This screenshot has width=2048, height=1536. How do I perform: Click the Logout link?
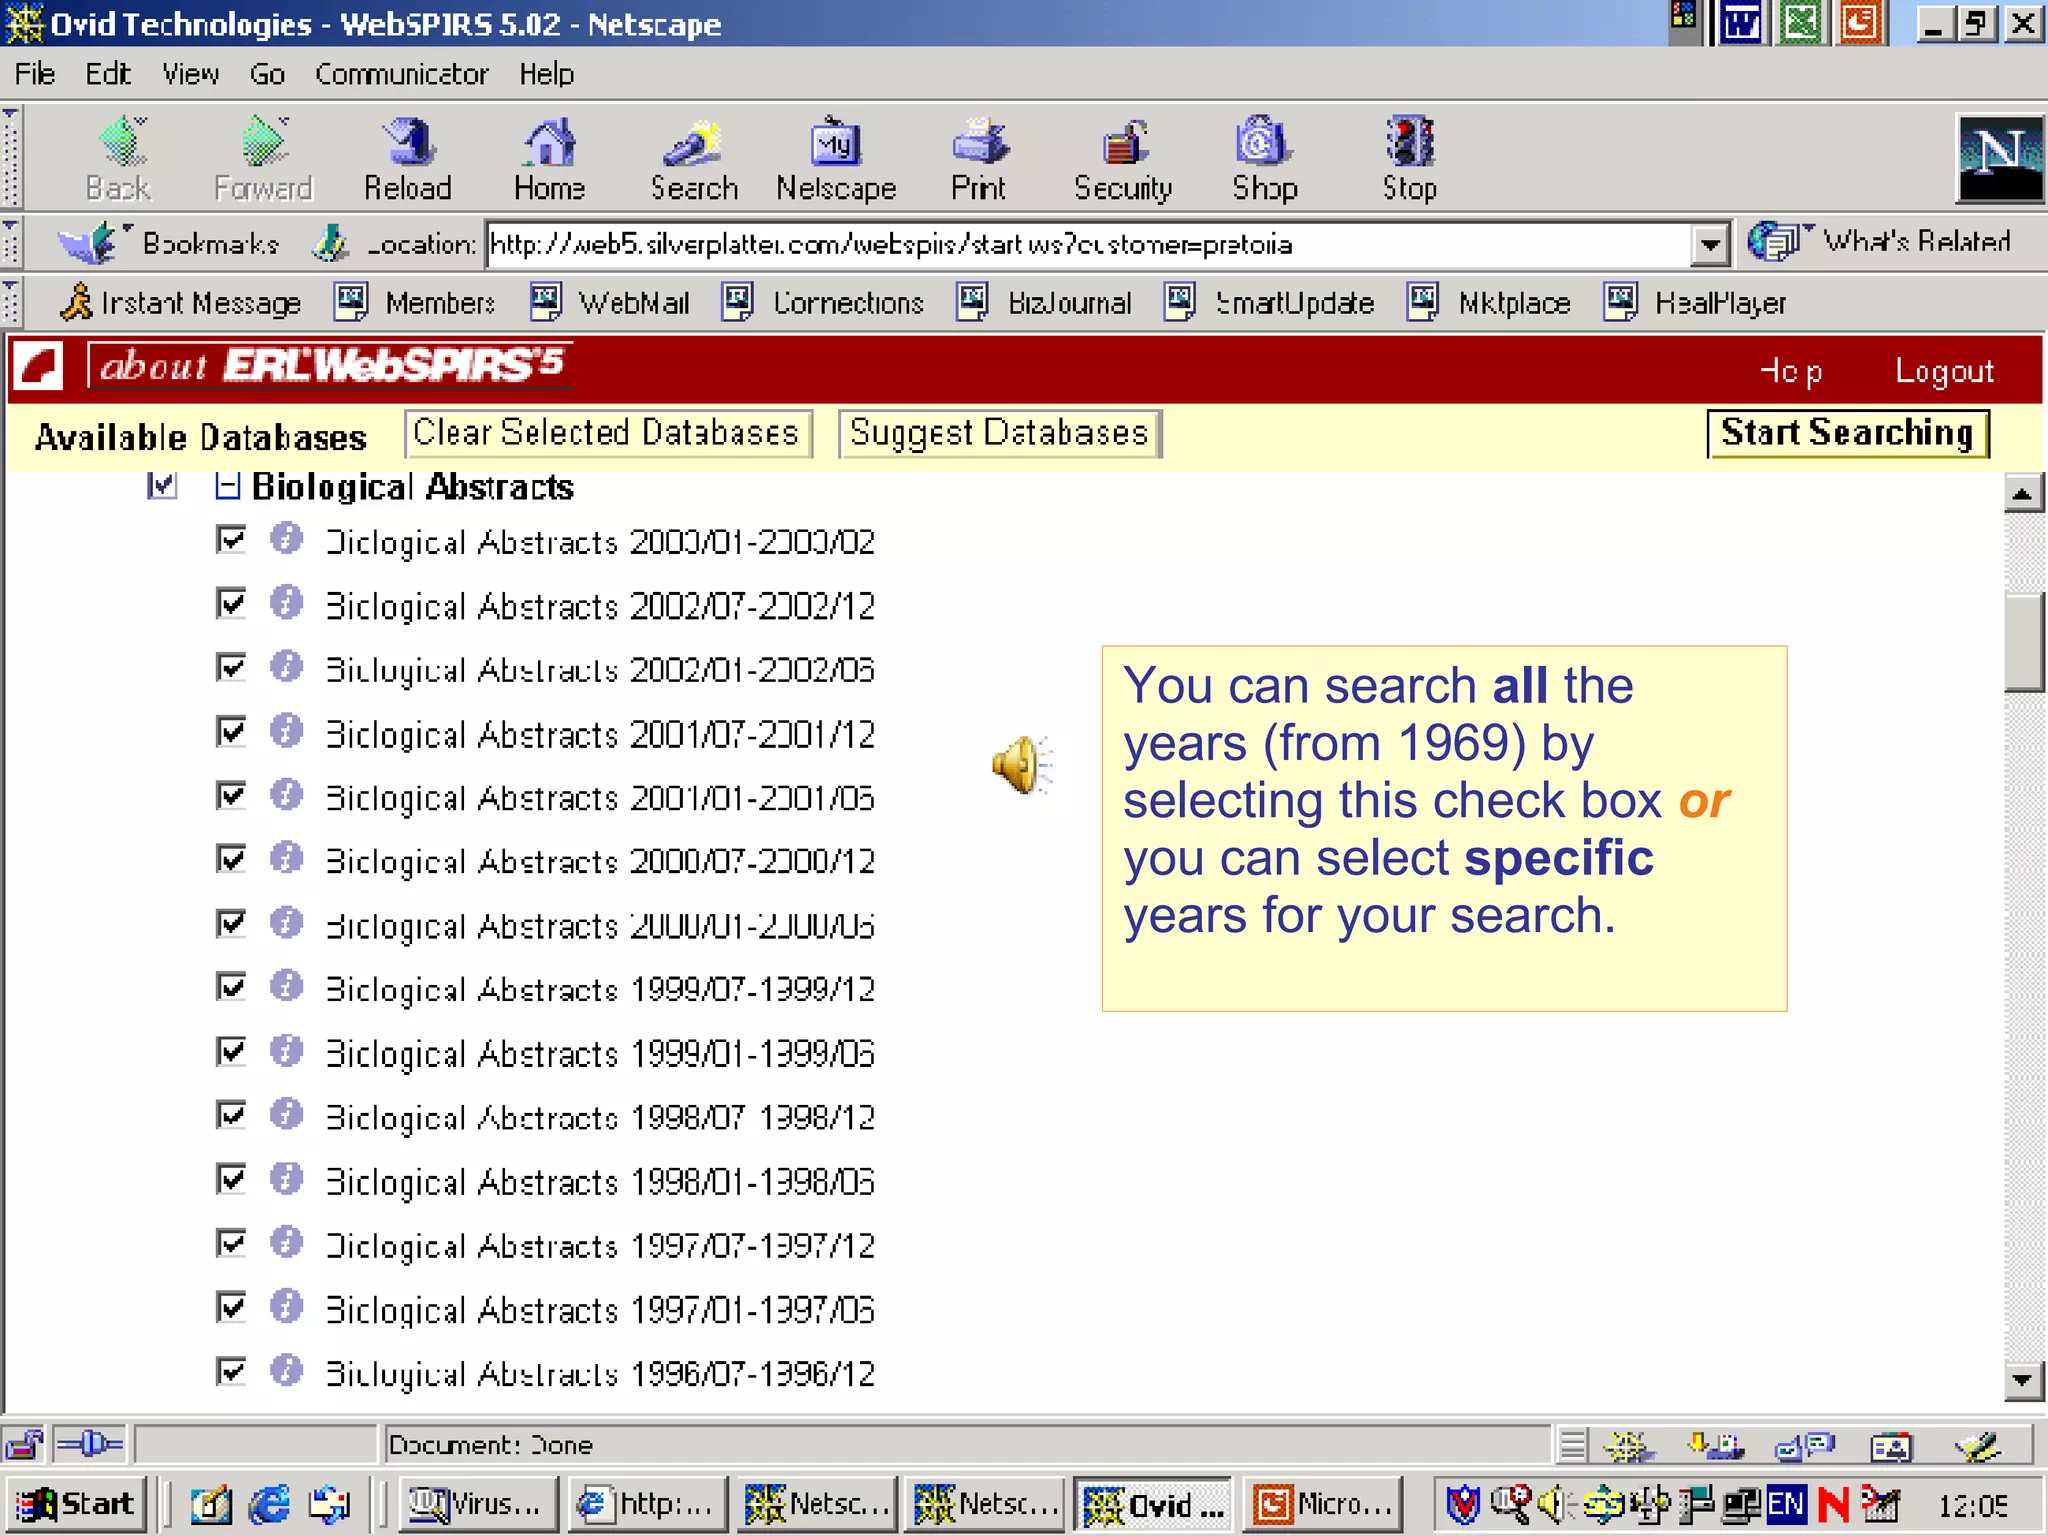pyautogui.click(x=1944, y=371)
